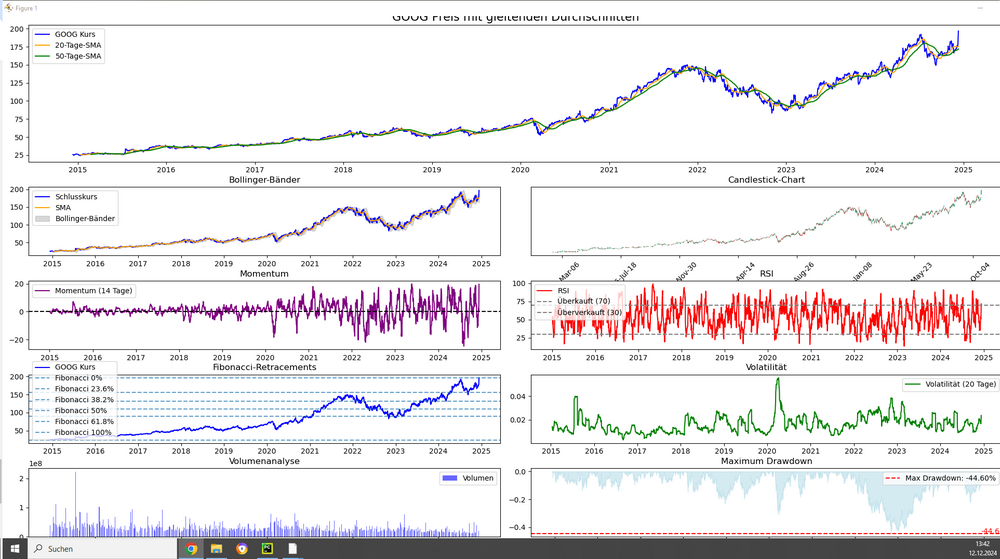Screen dimensions: 1000x559
Task: Click the Maximum Drawdown chart title
Action: click(766, 461)
